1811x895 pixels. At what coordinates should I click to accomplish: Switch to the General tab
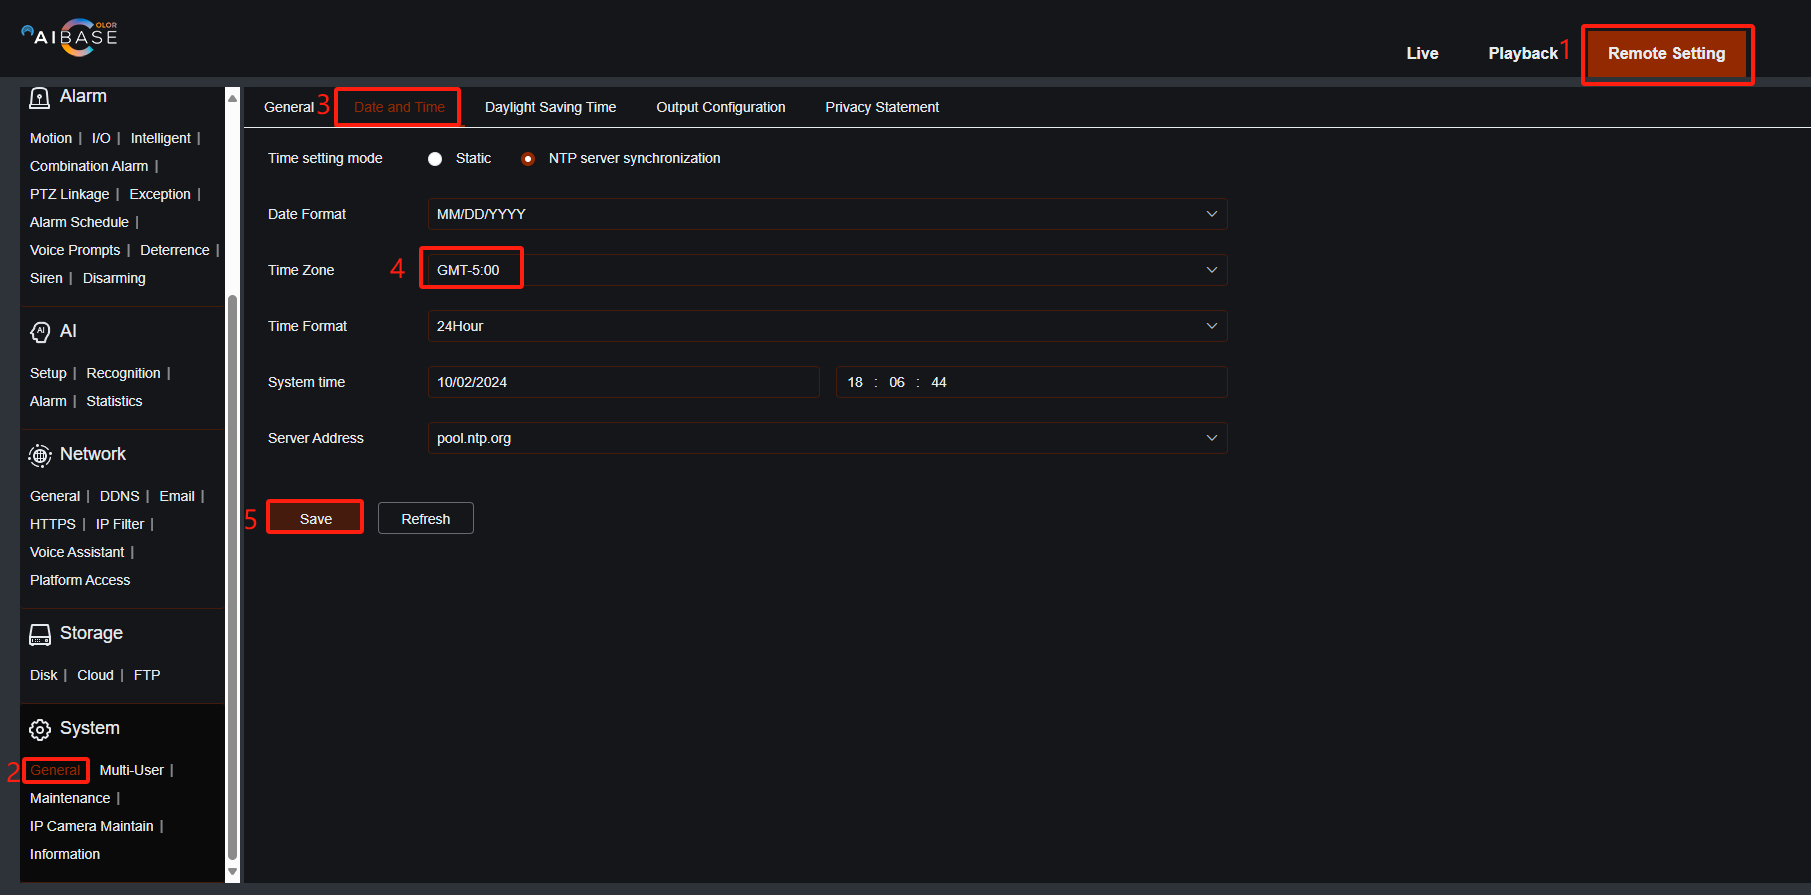(x=289, y=107)
